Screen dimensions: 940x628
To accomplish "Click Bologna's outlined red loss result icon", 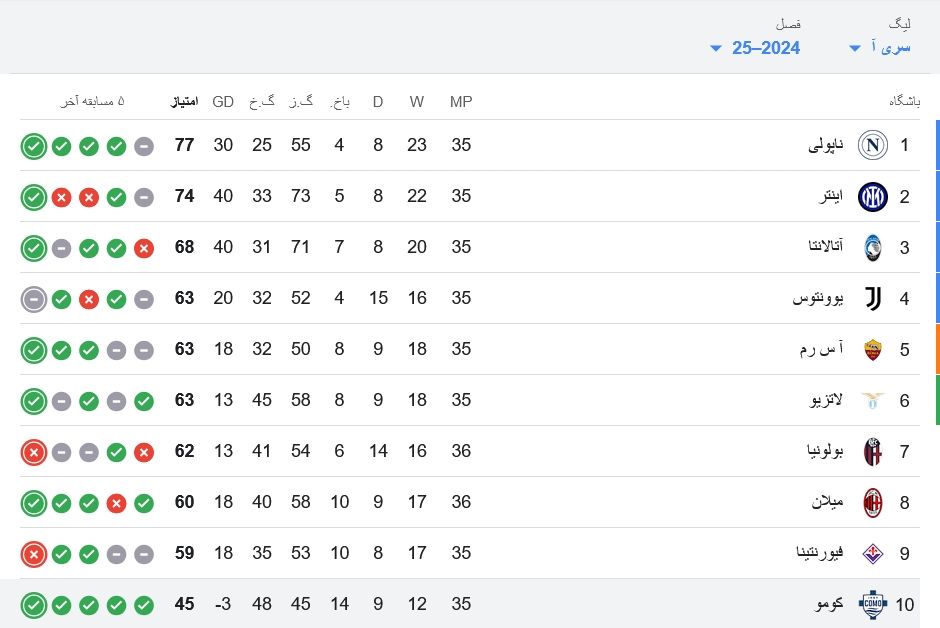I will 34,452.
